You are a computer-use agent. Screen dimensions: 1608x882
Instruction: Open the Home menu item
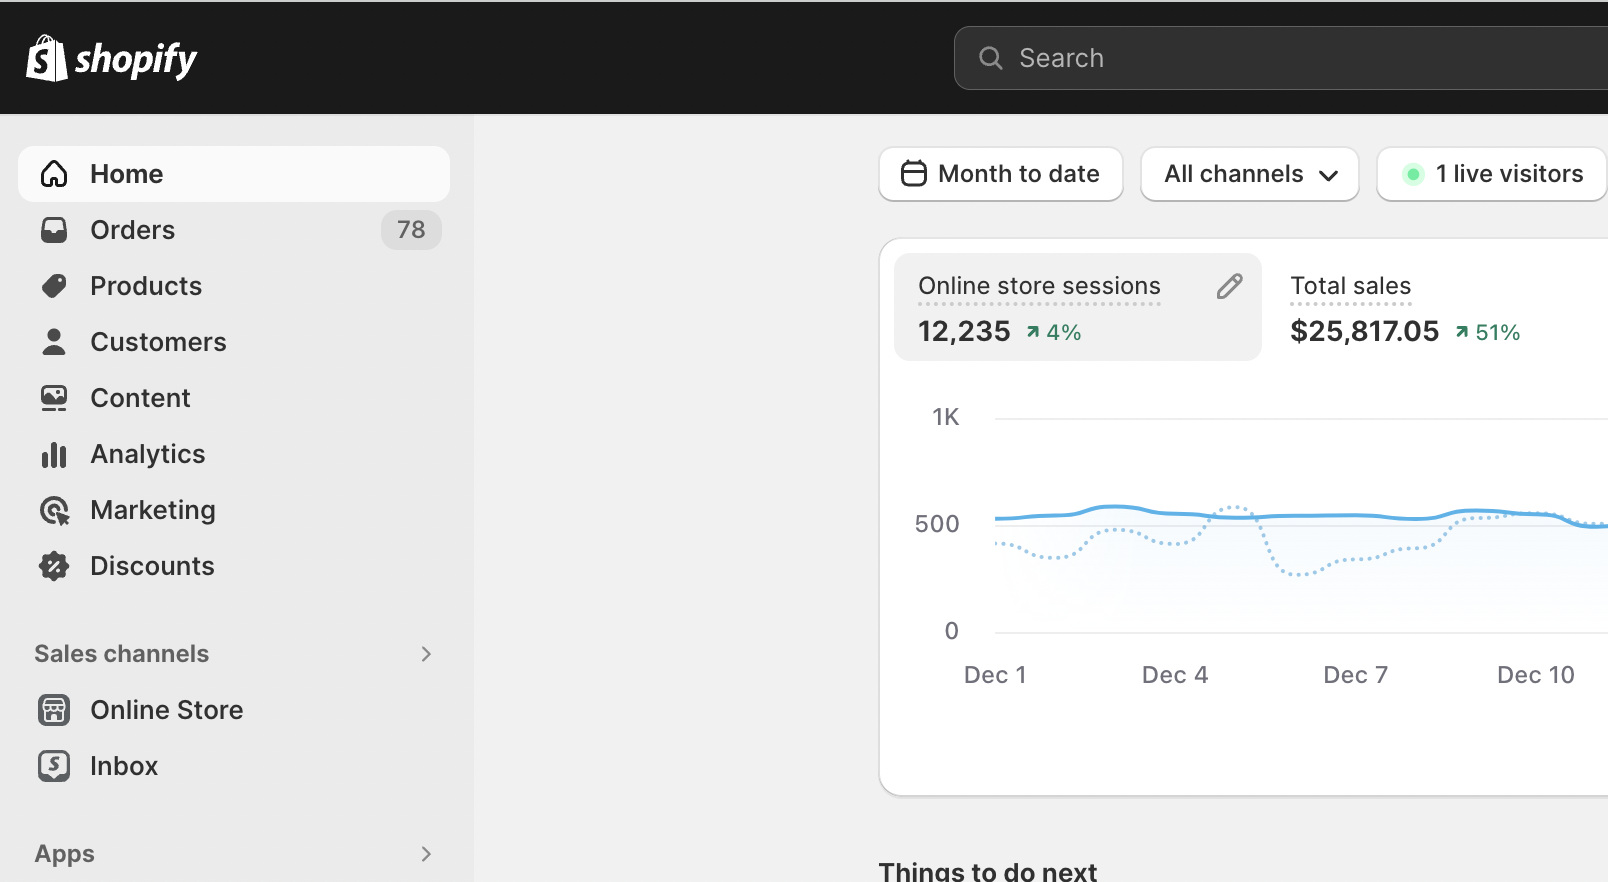click(x=234, y=174)
